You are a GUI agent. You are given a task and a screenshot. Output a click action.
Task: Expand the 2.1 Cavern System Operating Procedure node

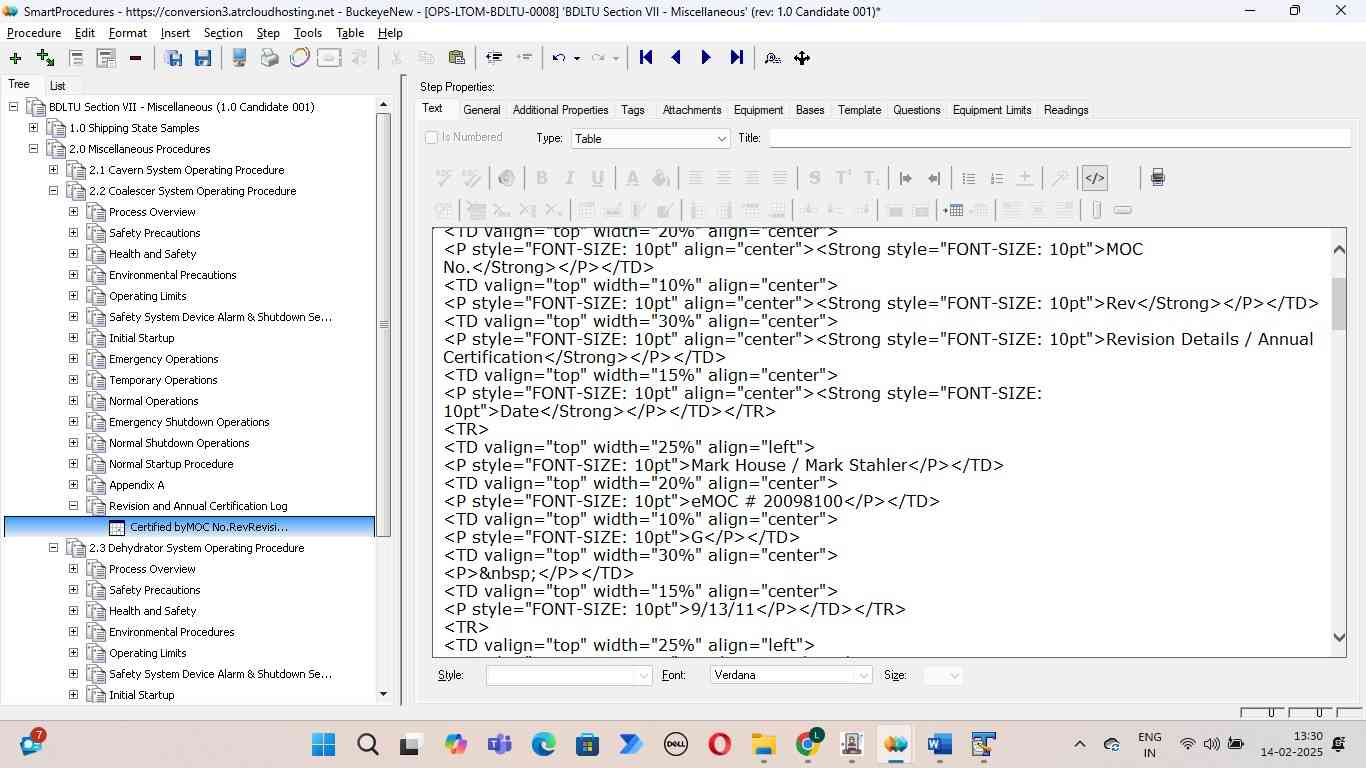coord(53,170)
